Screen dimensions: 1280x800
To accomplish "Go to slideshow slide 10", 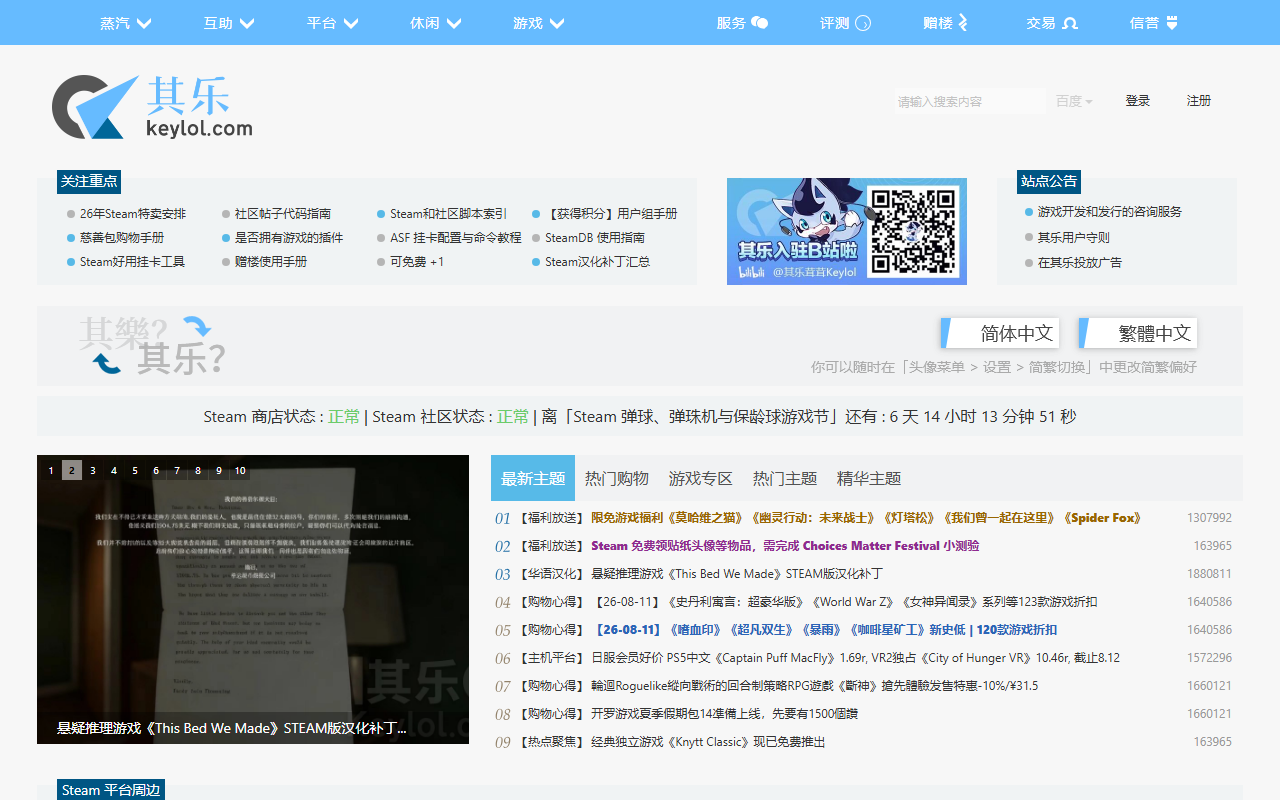I will tap(240, 470).
